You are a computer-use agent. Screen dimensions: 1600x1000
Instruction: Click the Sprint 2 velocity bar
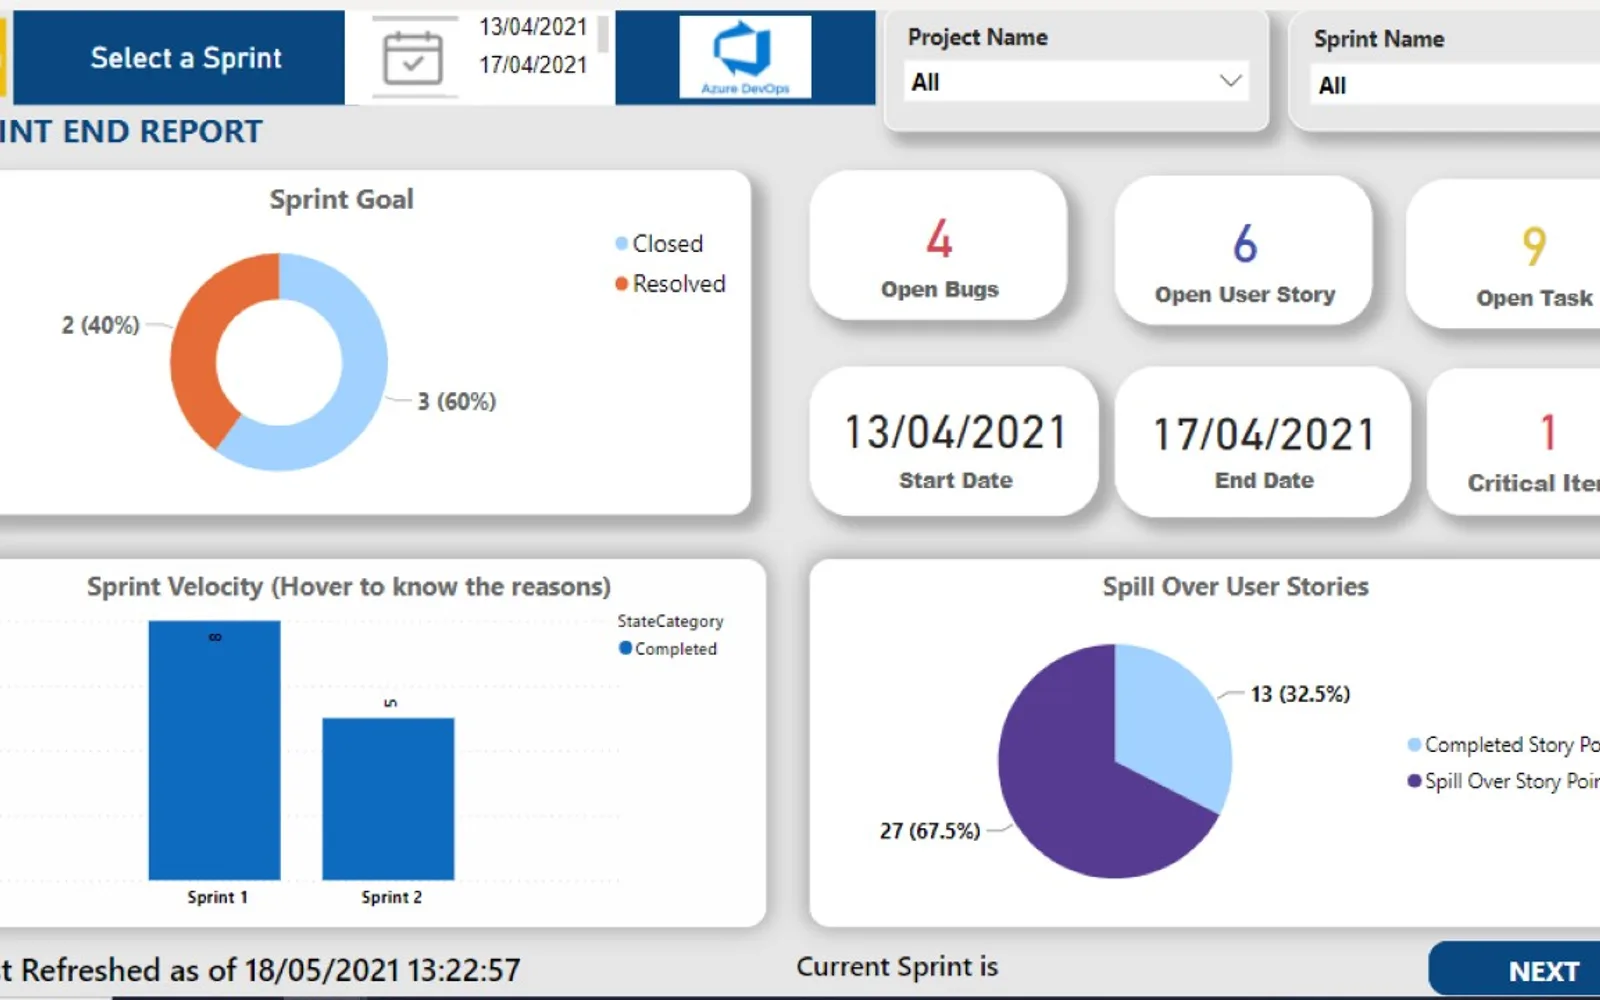[388, 799]
